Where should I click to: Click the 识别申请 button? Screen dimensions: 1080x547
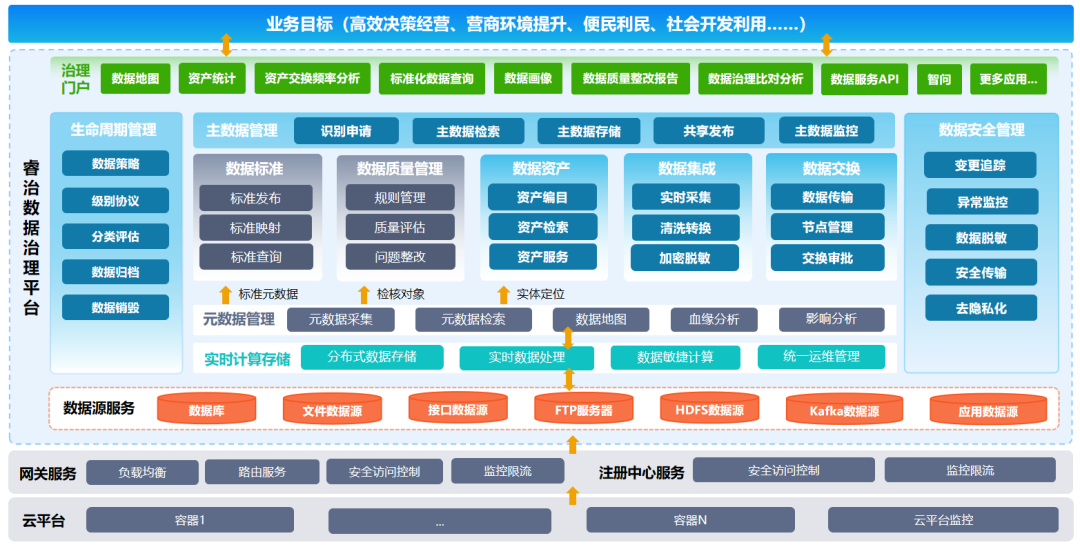[x=346, y=131]
